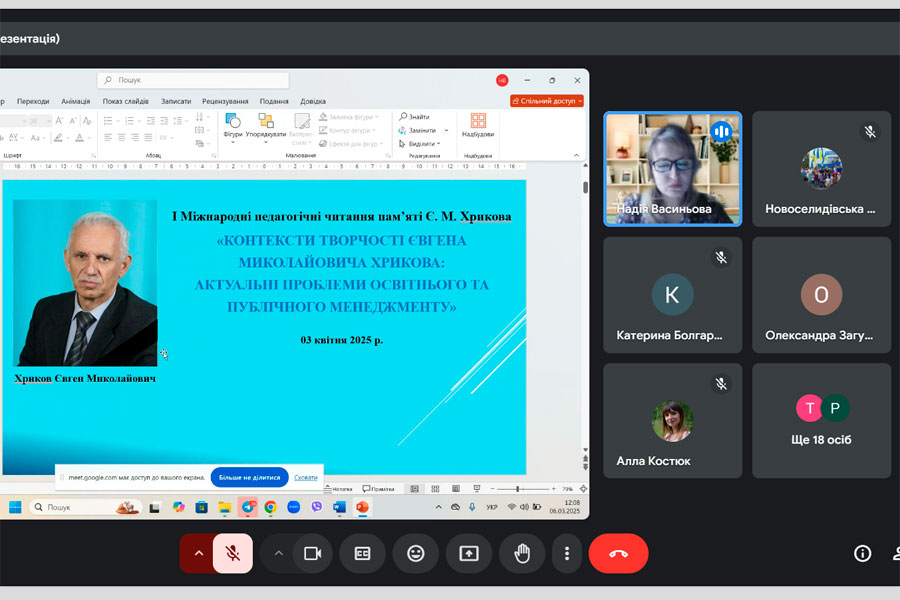Toggle closed captions in Meet

[362, 553]
